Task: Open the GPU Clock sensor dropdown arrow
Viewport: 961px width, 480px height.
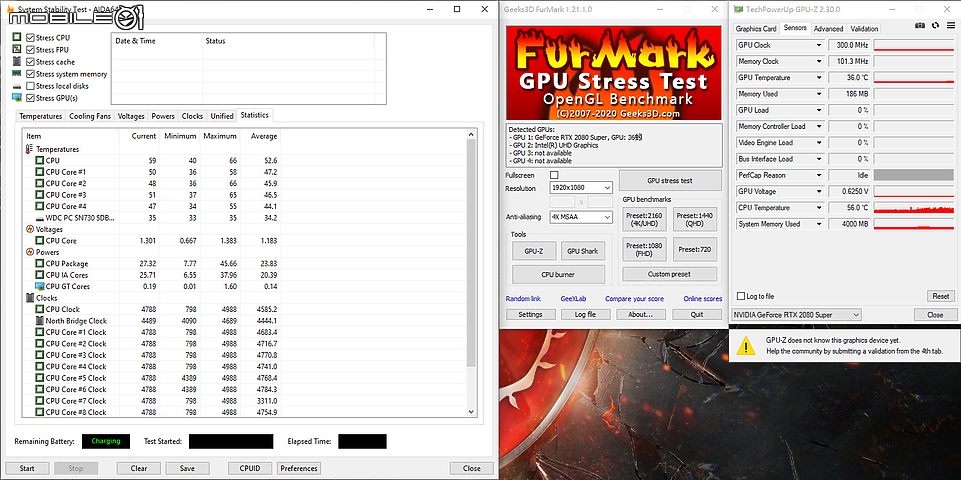Action: tap(819, 45)
